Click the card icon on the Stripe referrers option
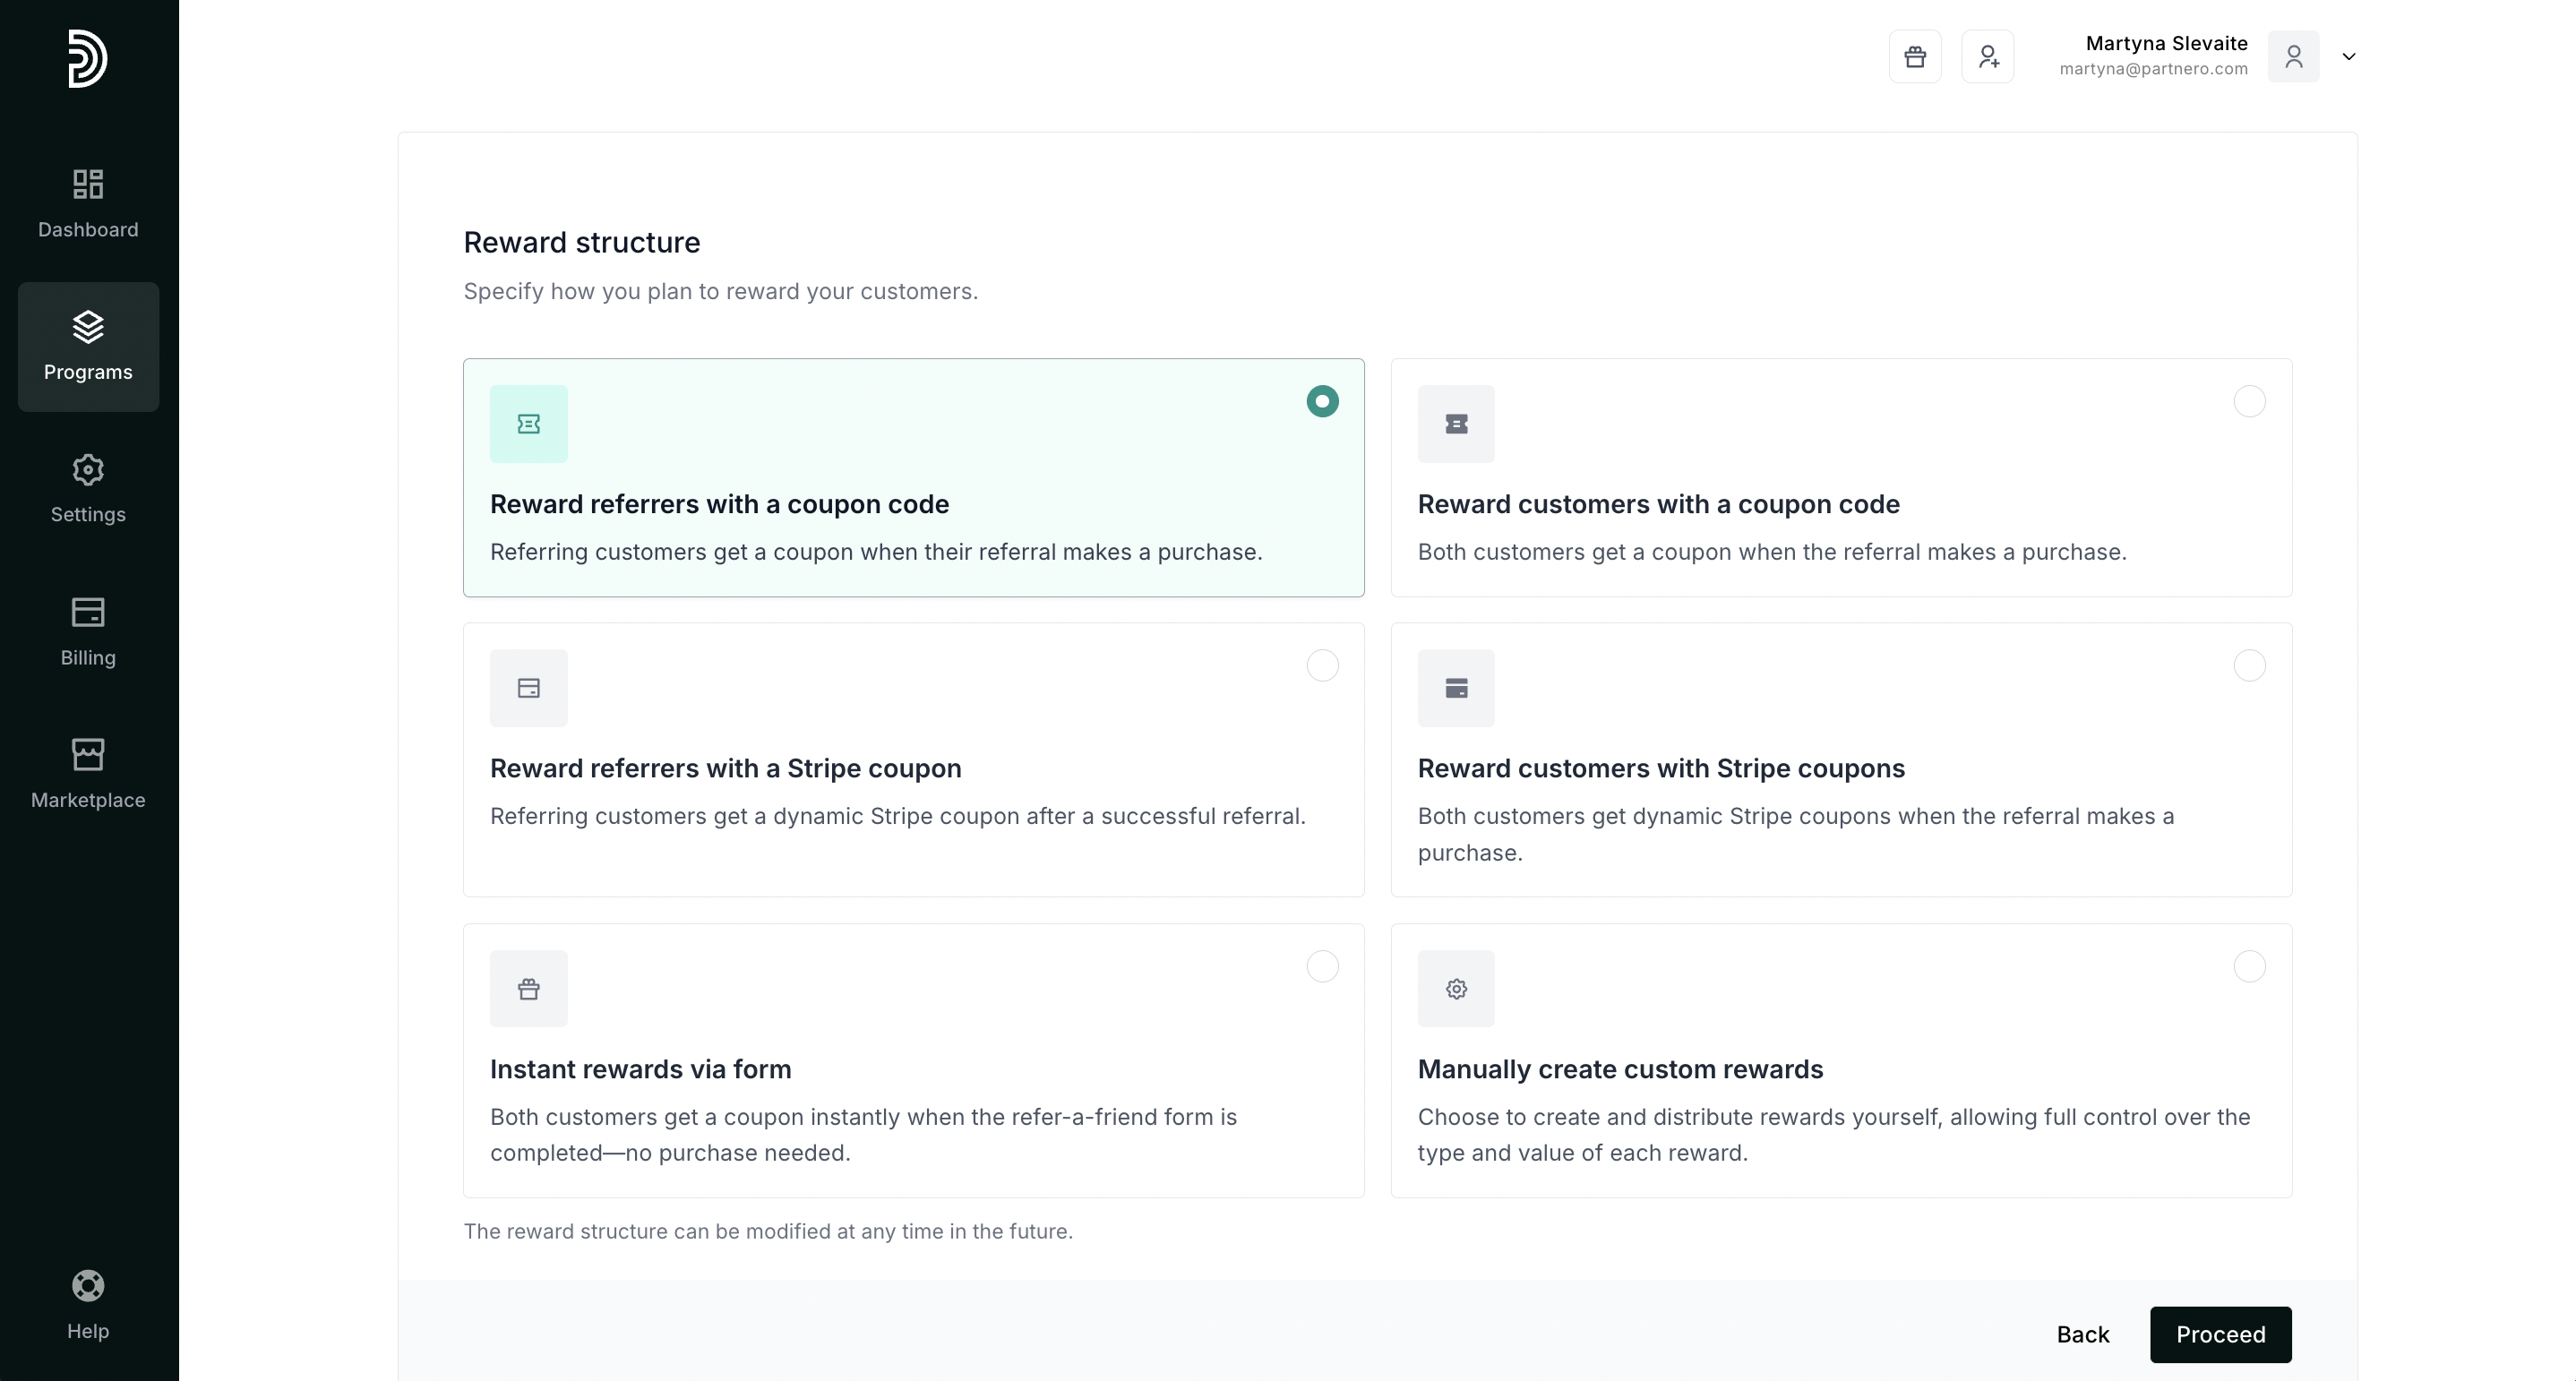This screenshot has width=2576, height=1381. point(528,688)
